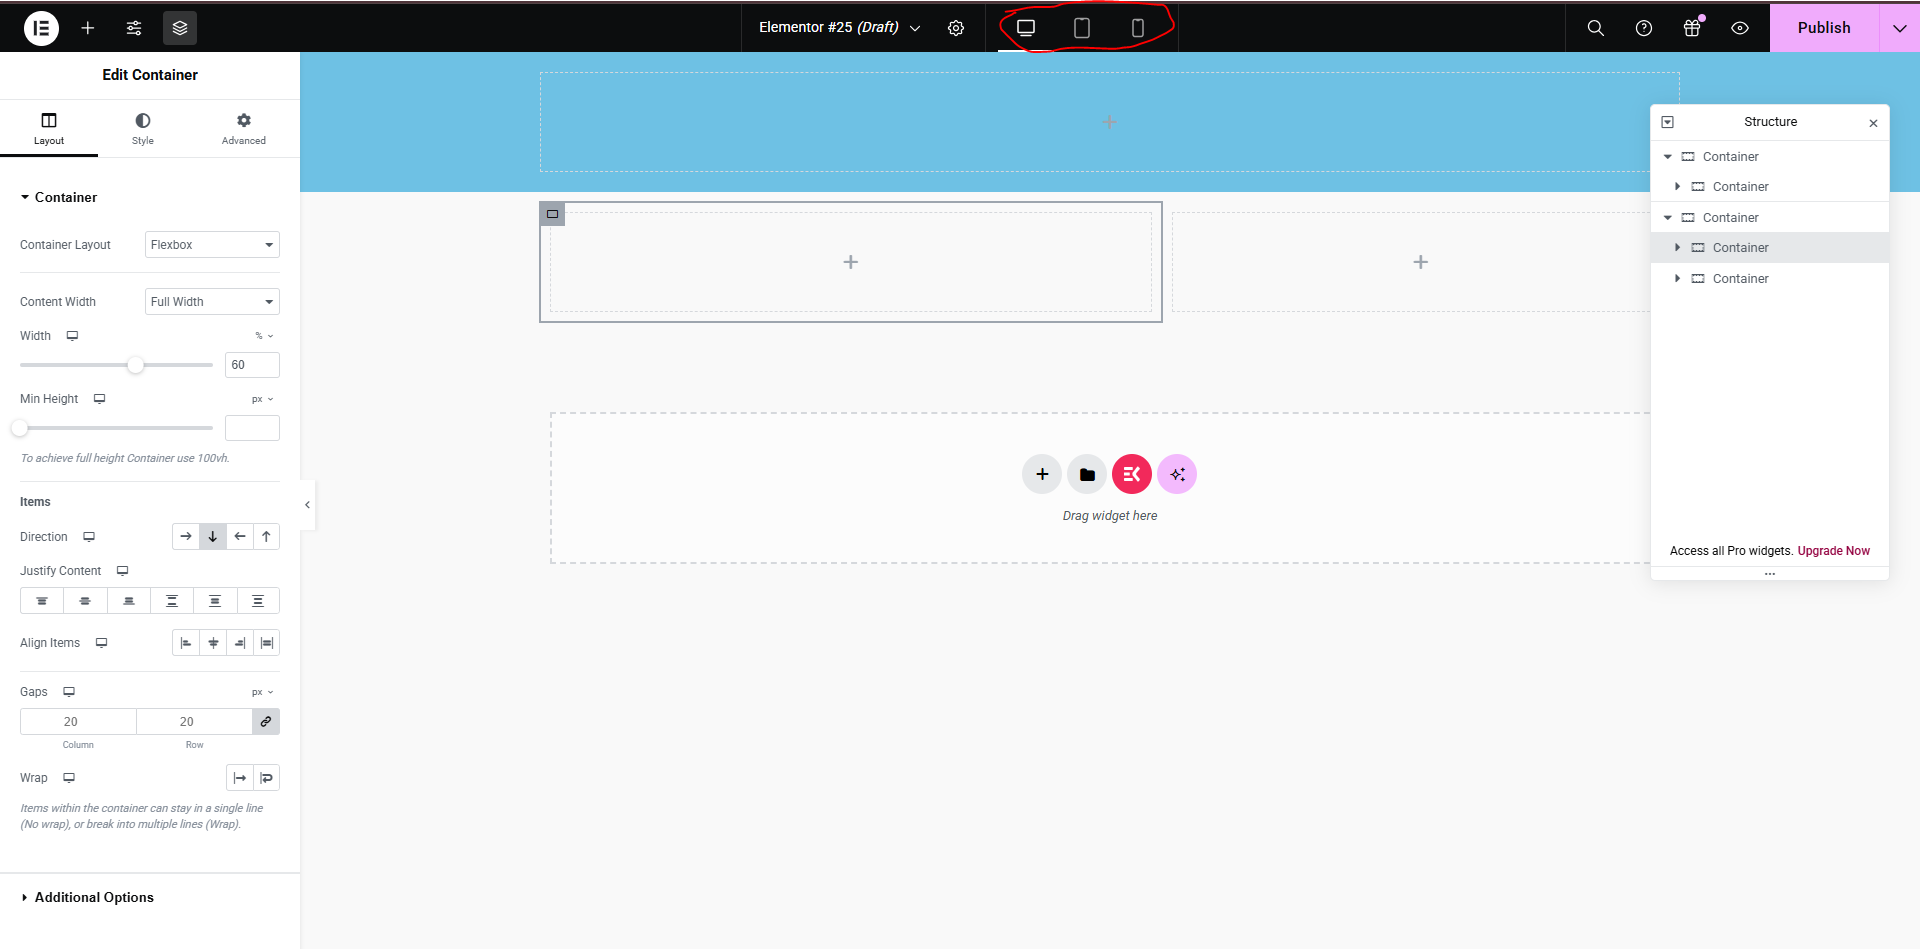The width and height of the screenshot is (1920, 949).
Task: Switch to the Style tab
Action: pyautogui.click(x=143, y=129)
